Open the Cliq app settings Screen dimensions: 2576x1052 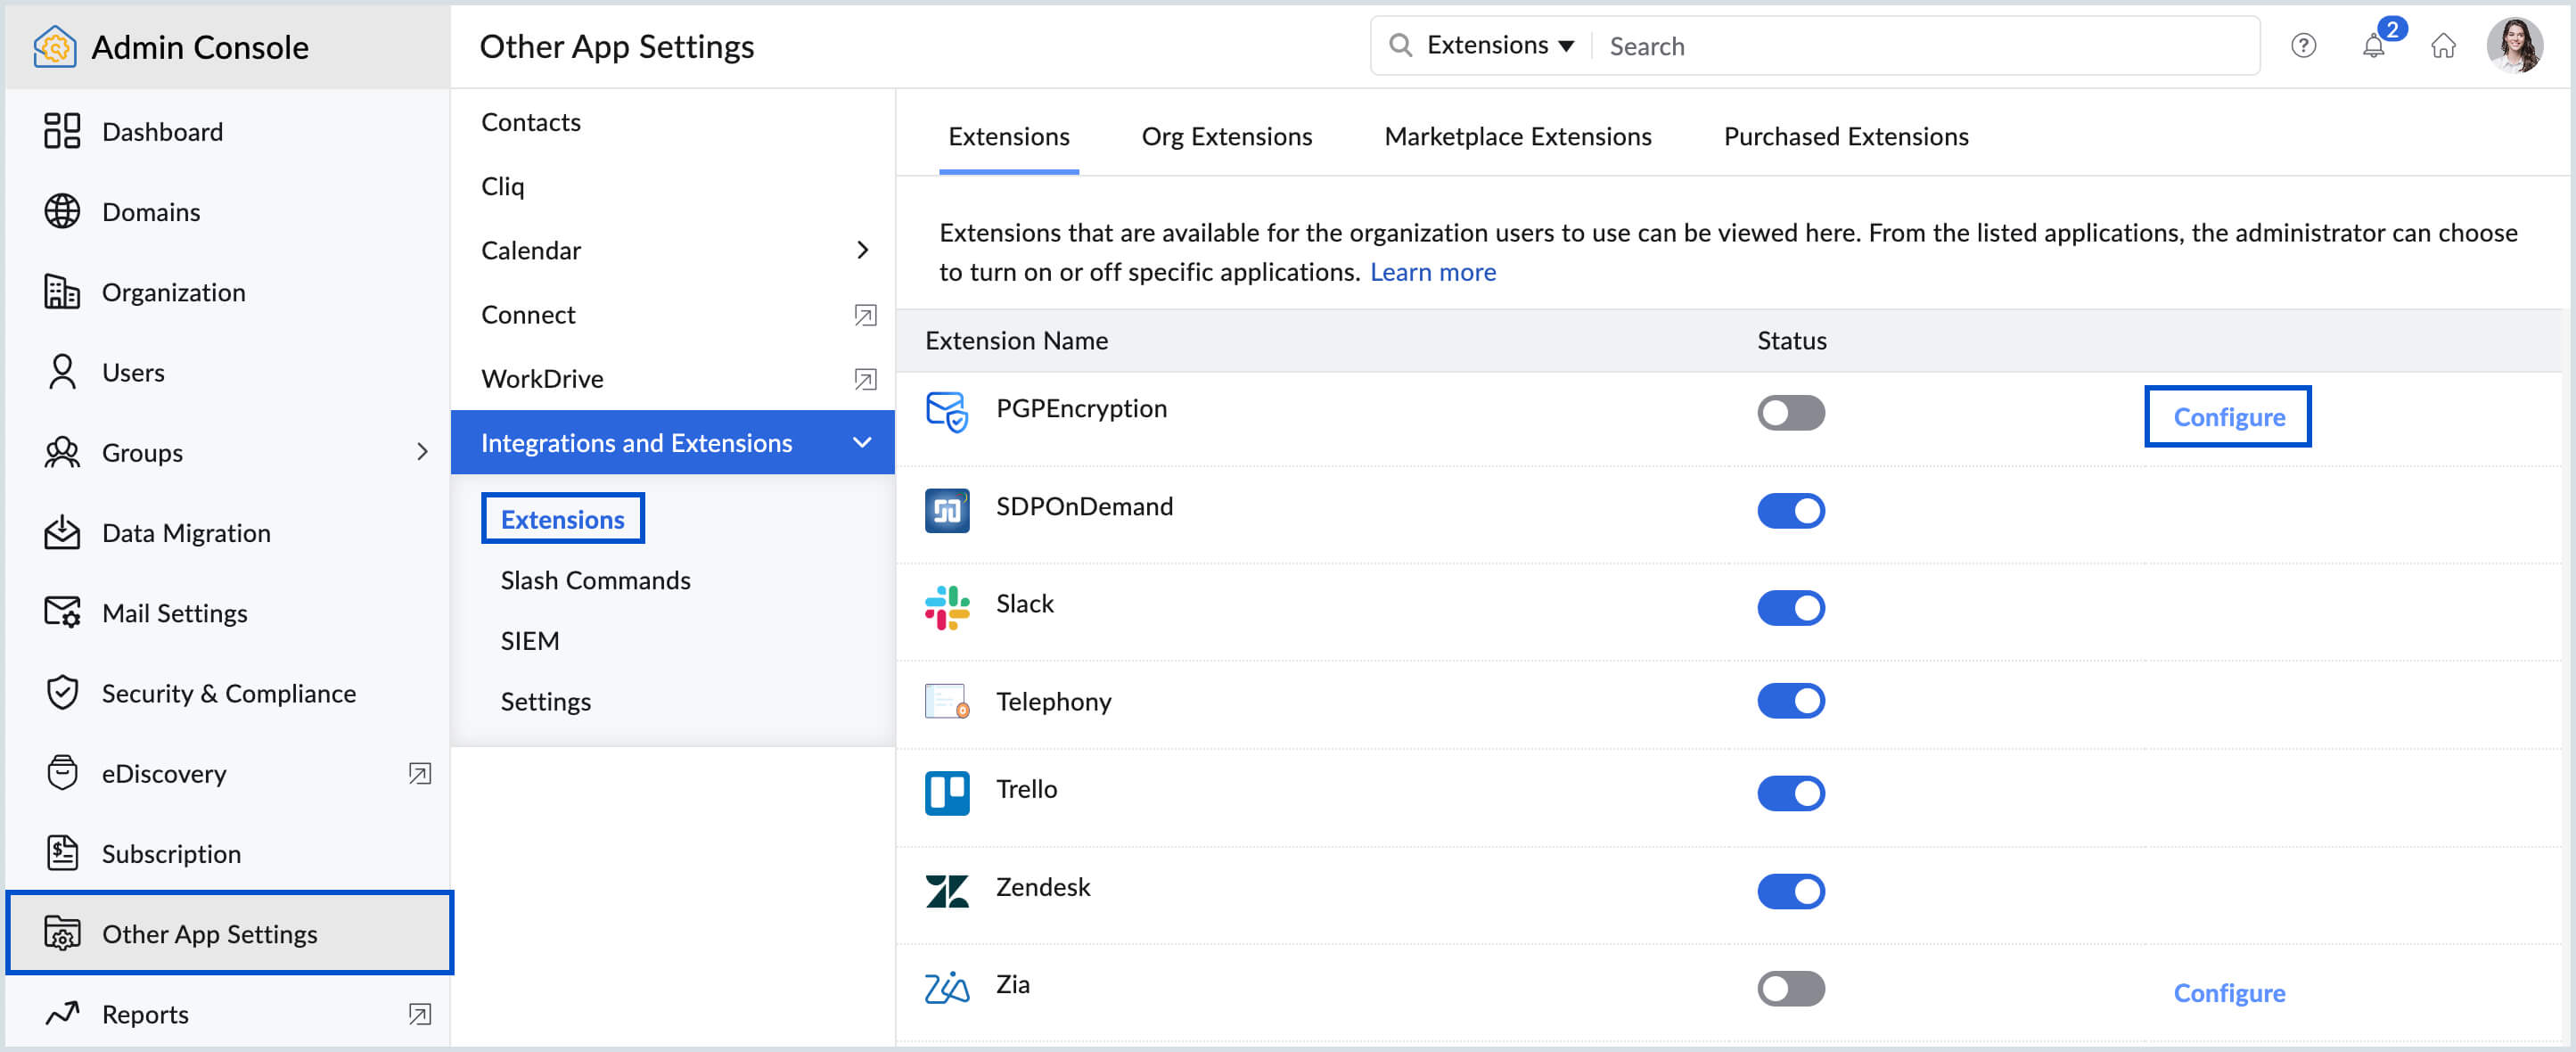(502, 186)
